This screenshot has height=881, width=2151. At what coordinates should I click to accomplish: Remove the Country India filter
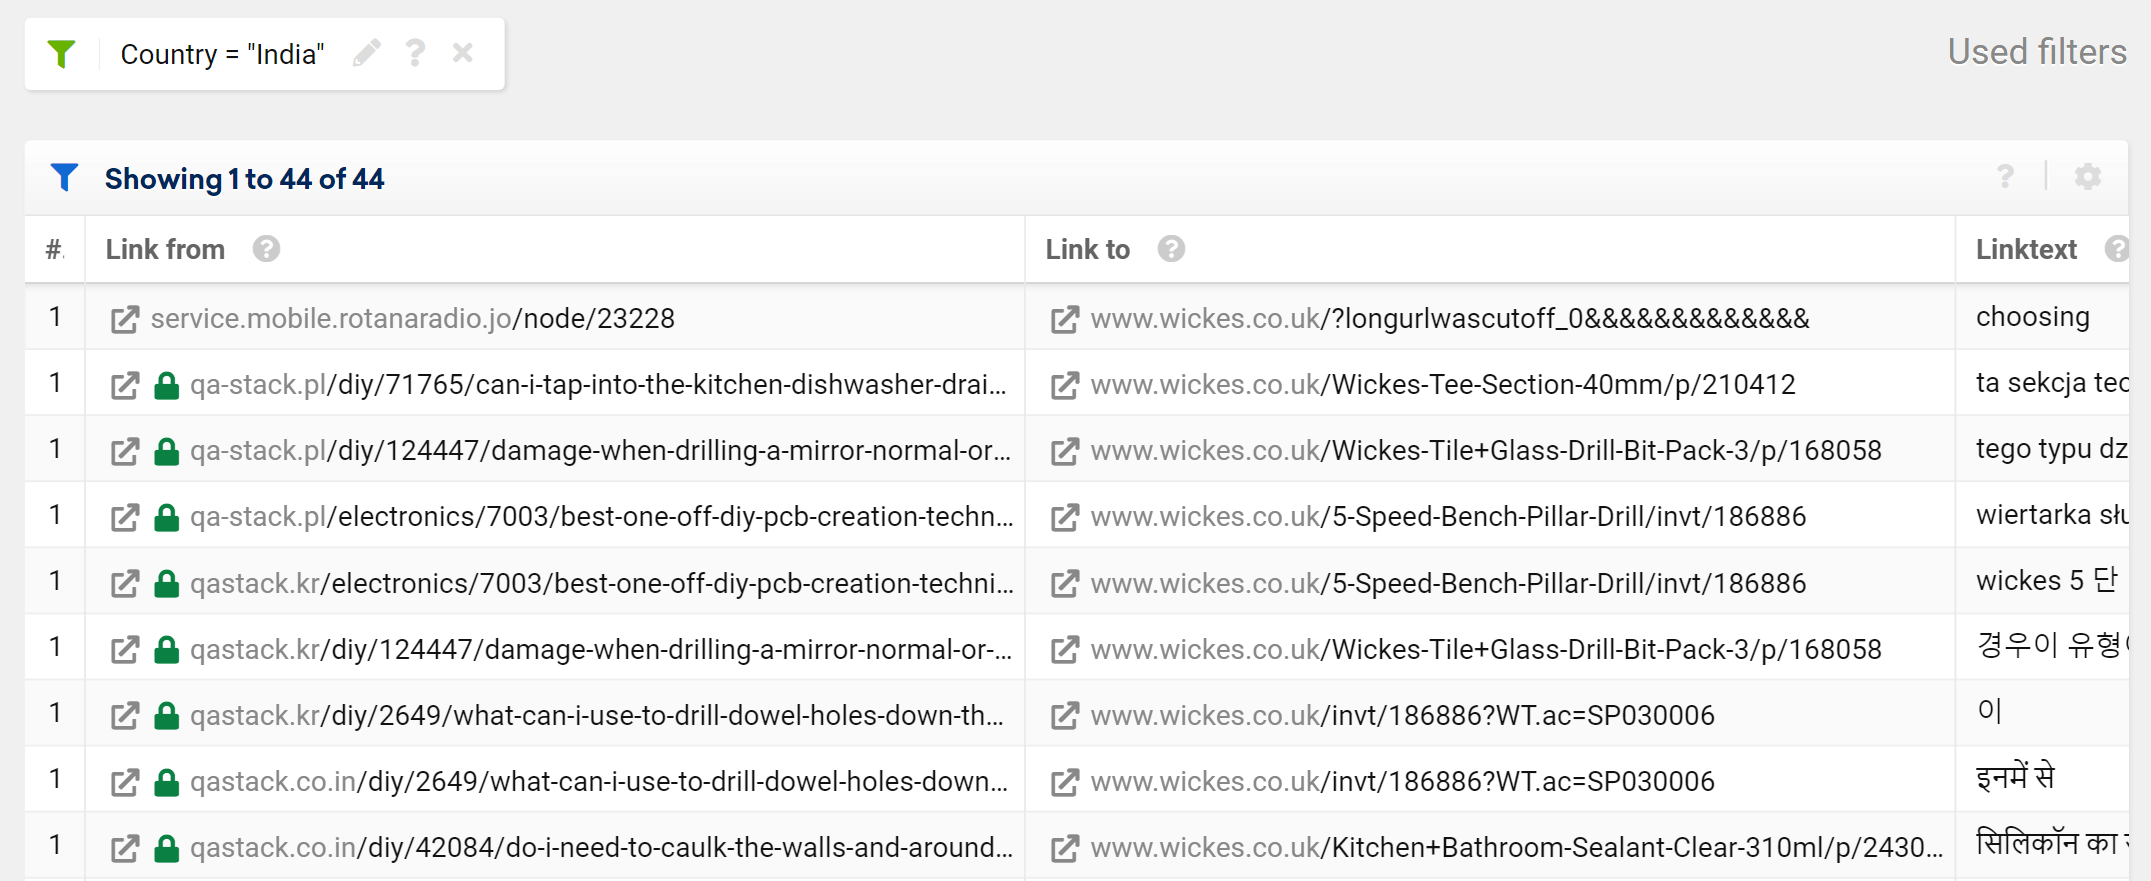click(462, 52)
